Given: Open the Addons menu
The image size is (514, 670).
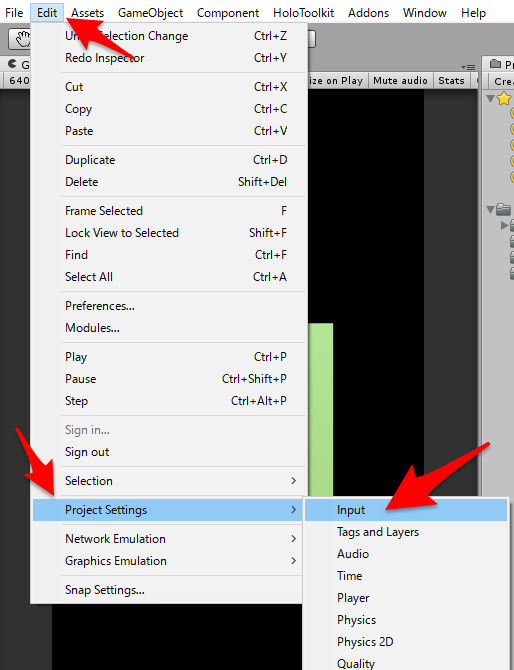Looking at the screenshot, I should click(368, 13).
